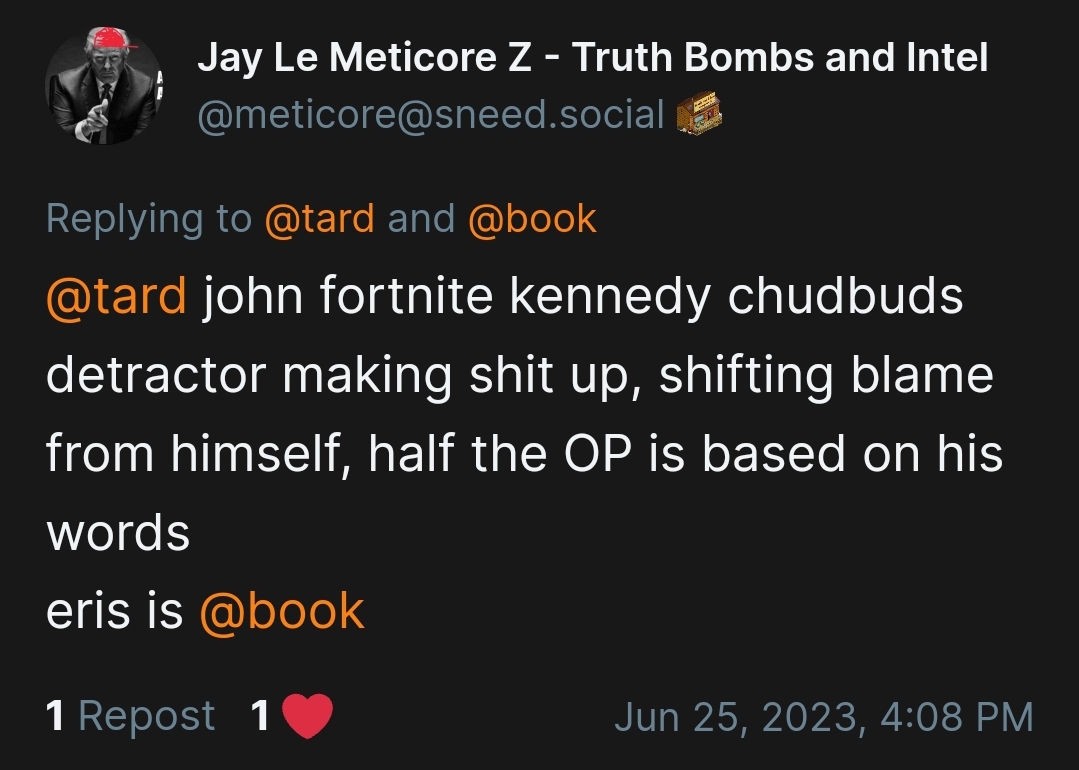Click the "shifting blame" text in the post
This screenshot has height=770, width=1079.
pyautogui.click(x=826, y=375)
